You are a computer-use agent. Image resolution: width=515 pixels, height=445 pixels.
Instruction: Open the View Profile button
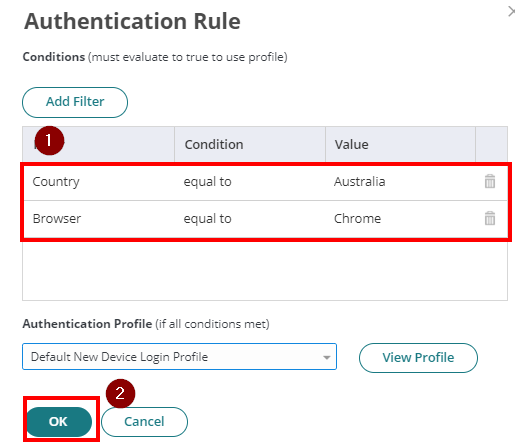click(x=418, y=358)
